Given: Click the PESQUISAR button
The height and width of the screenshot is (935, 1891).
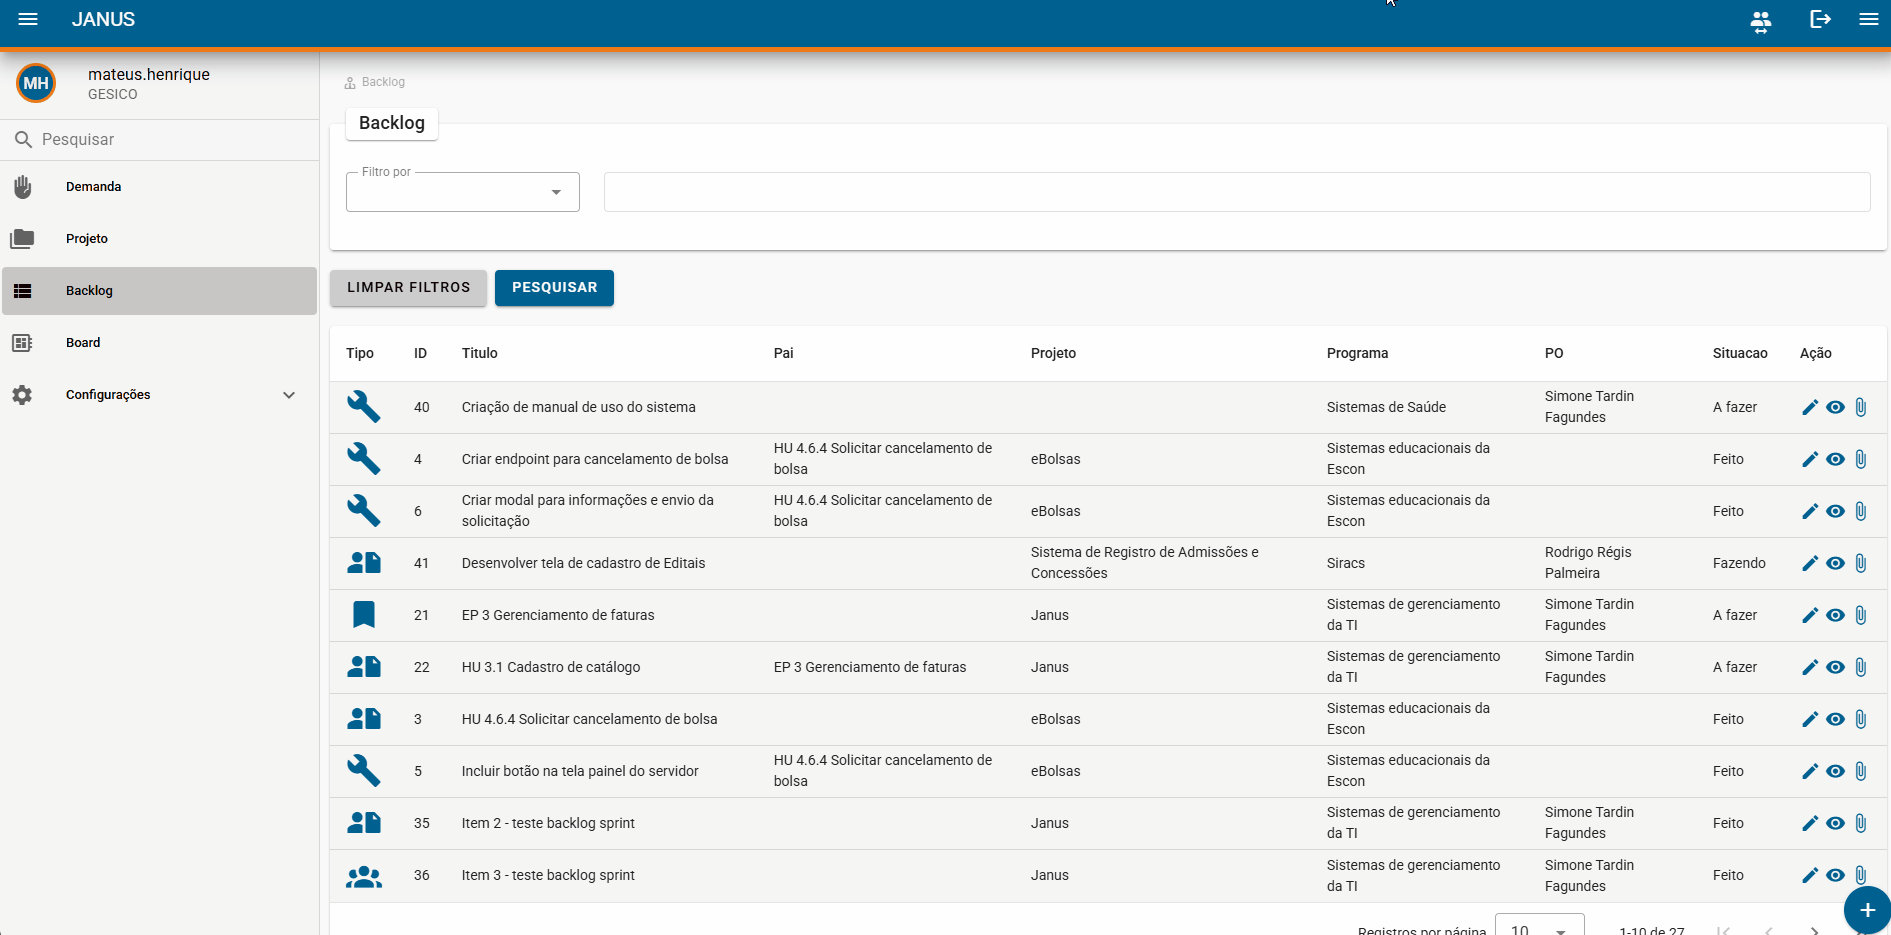Looking at the screenshot, I should pos(554,288).
